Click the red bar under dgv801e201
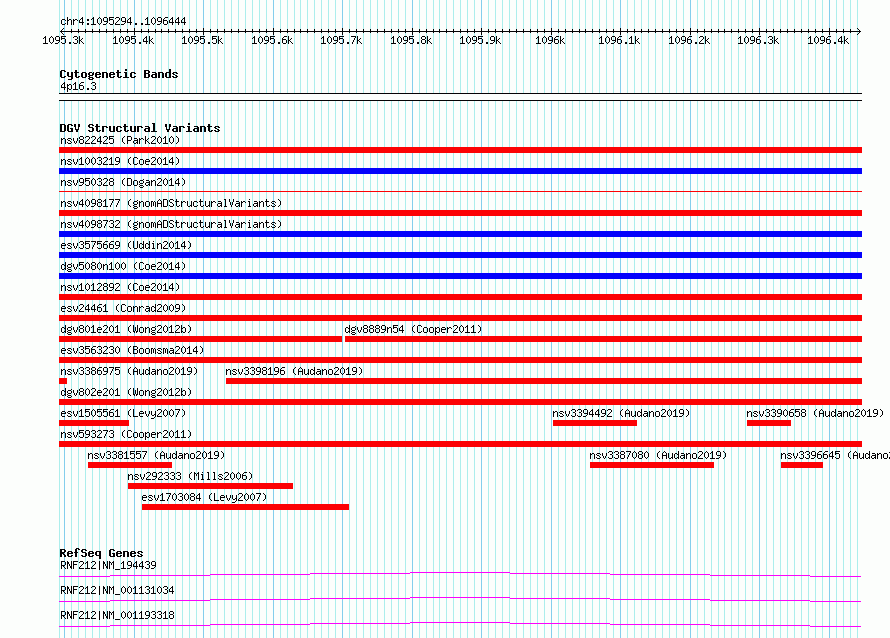This screenshot has width=890, height=638. point(201,339)
